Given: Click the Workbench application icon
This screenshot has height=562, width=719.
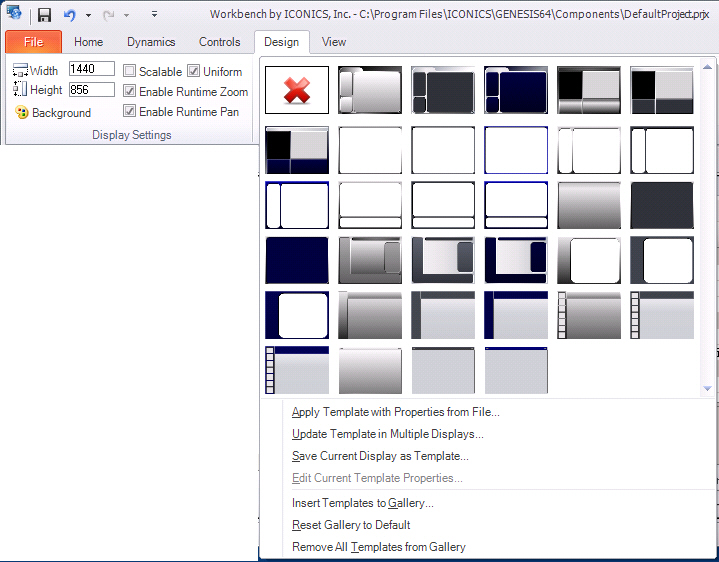Looking at the screenshot, I should point(13,13).
